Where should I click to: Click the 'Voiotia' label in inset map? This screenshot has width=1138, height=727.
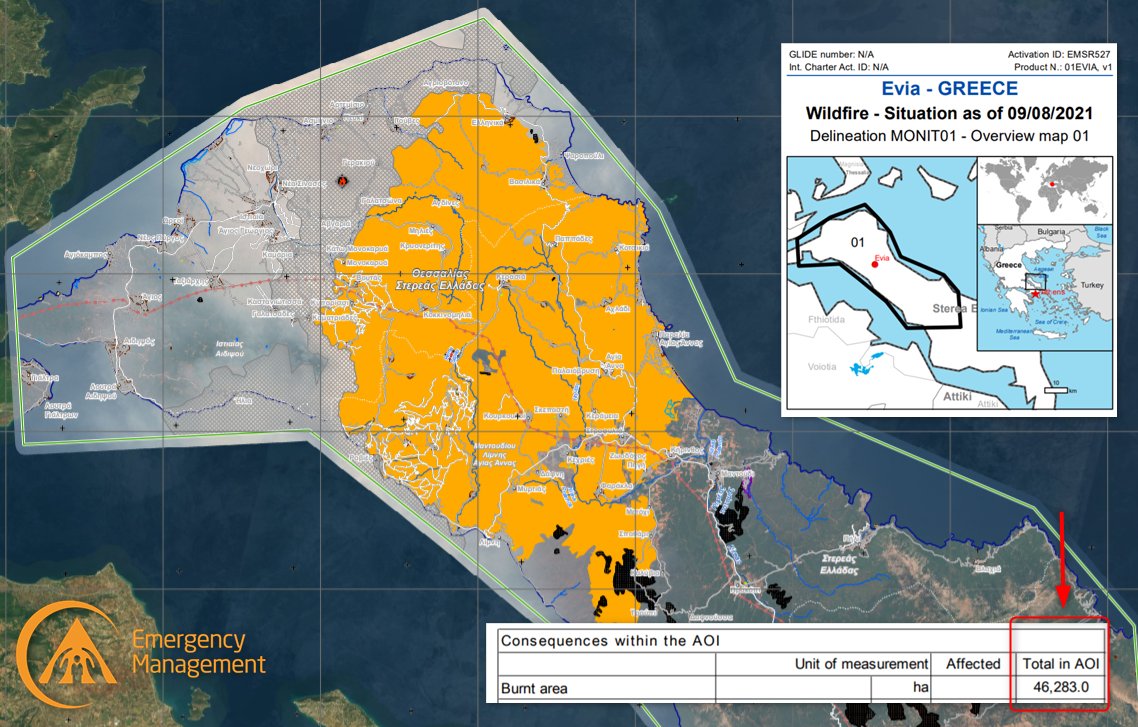pos(822,366)
